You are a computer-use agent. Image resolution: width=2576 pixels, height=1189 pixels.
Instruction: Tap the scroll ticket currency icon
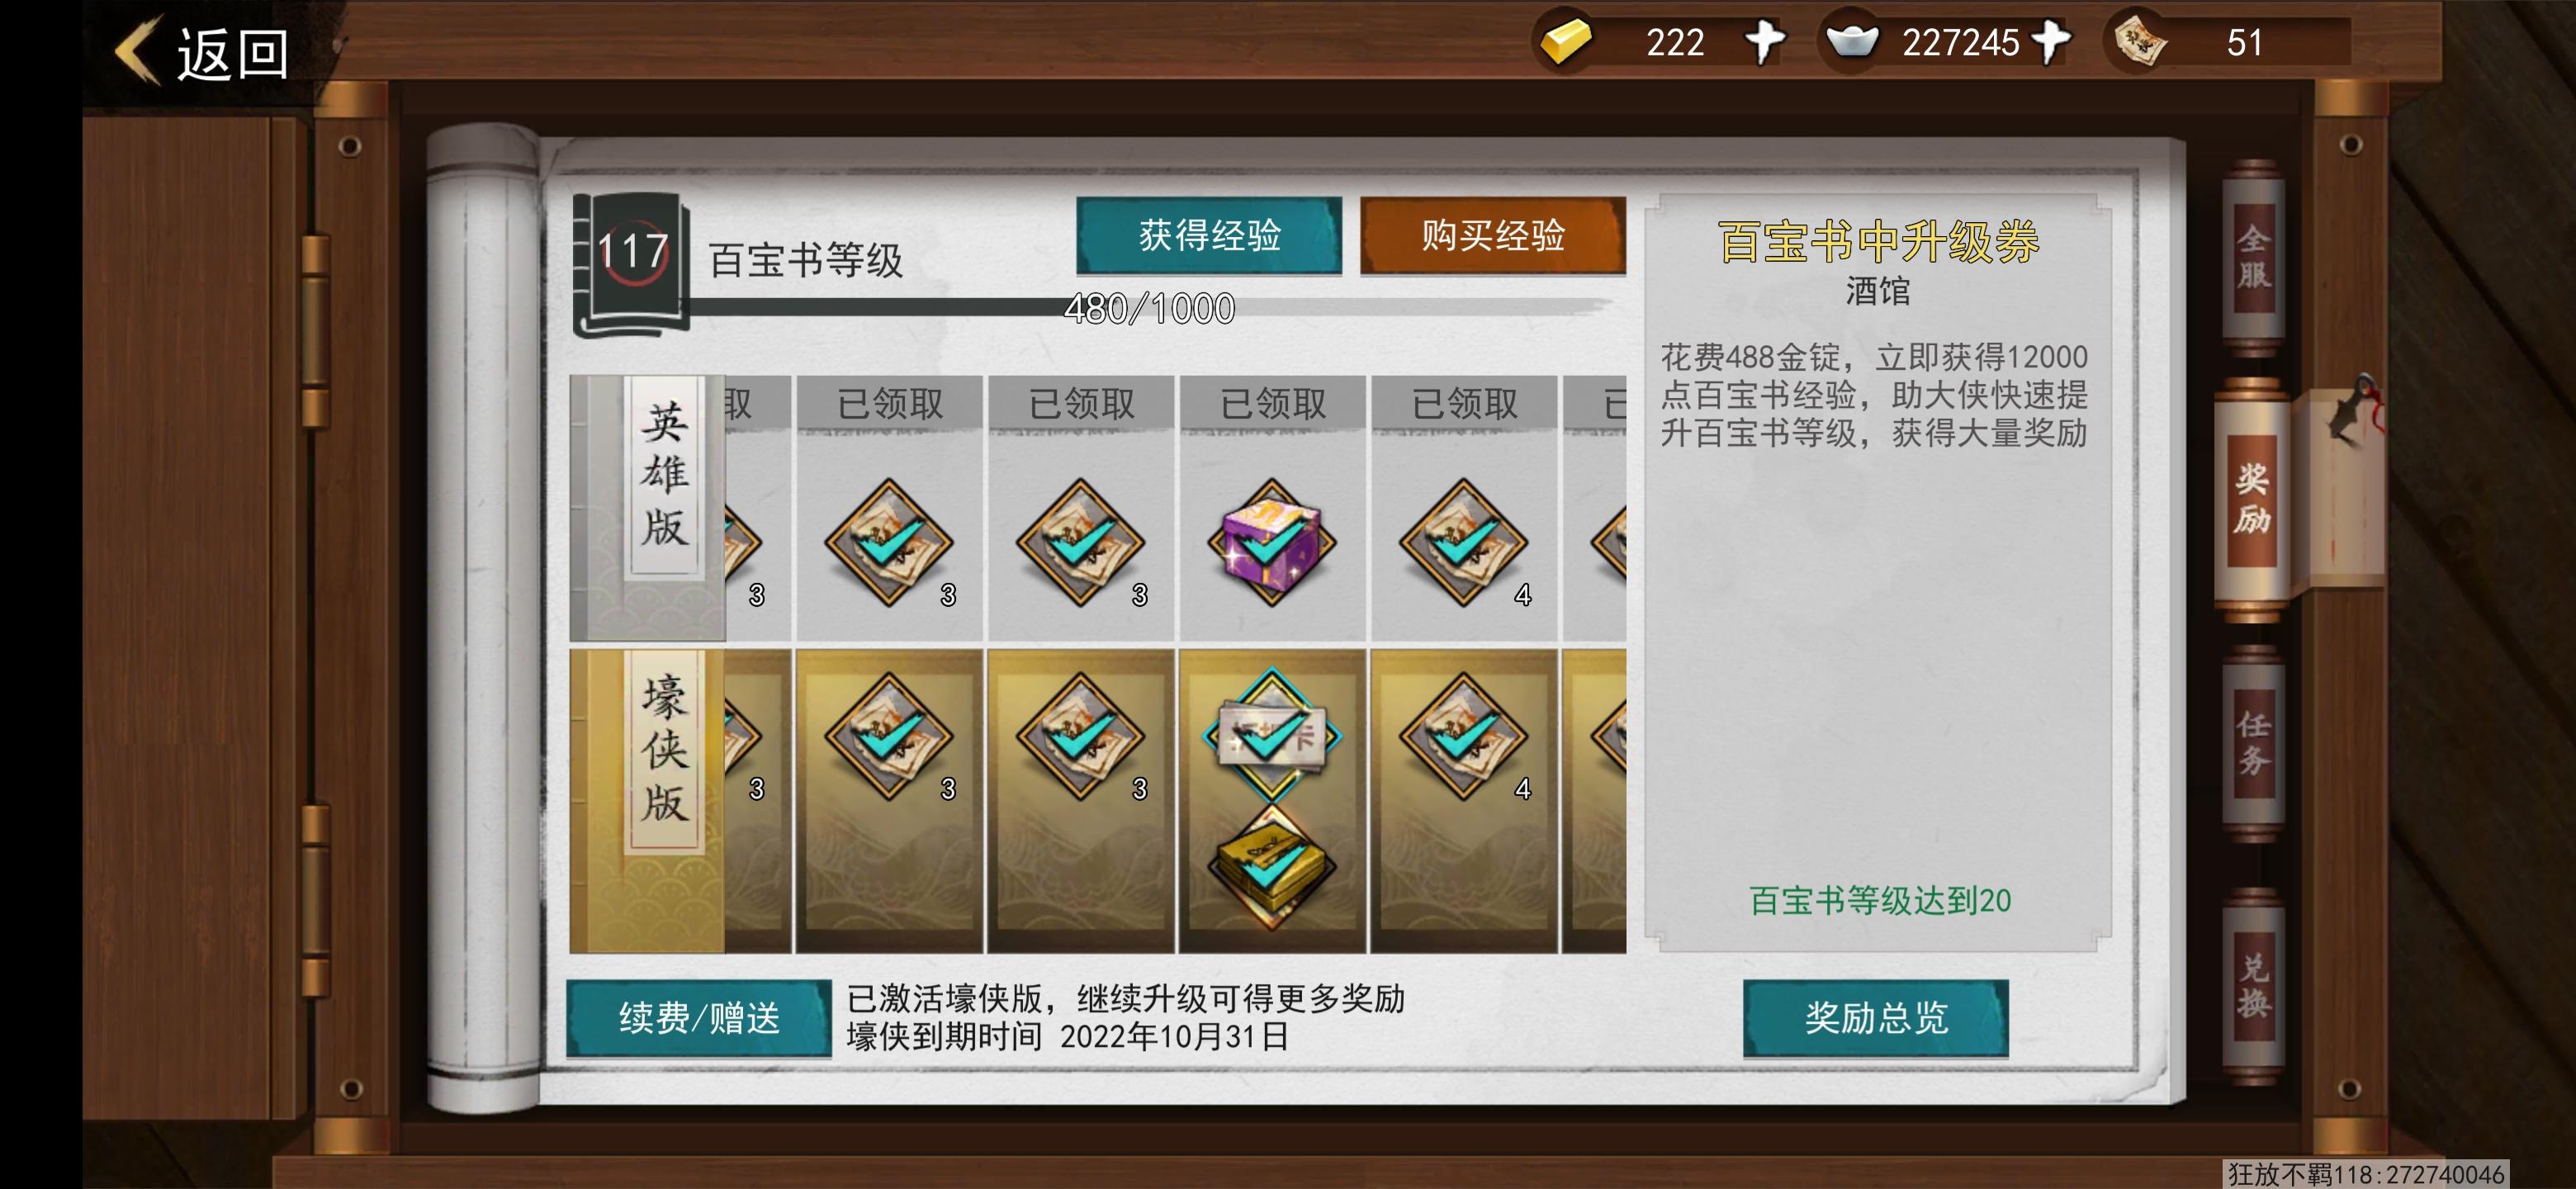click(x=2140, y=42)
